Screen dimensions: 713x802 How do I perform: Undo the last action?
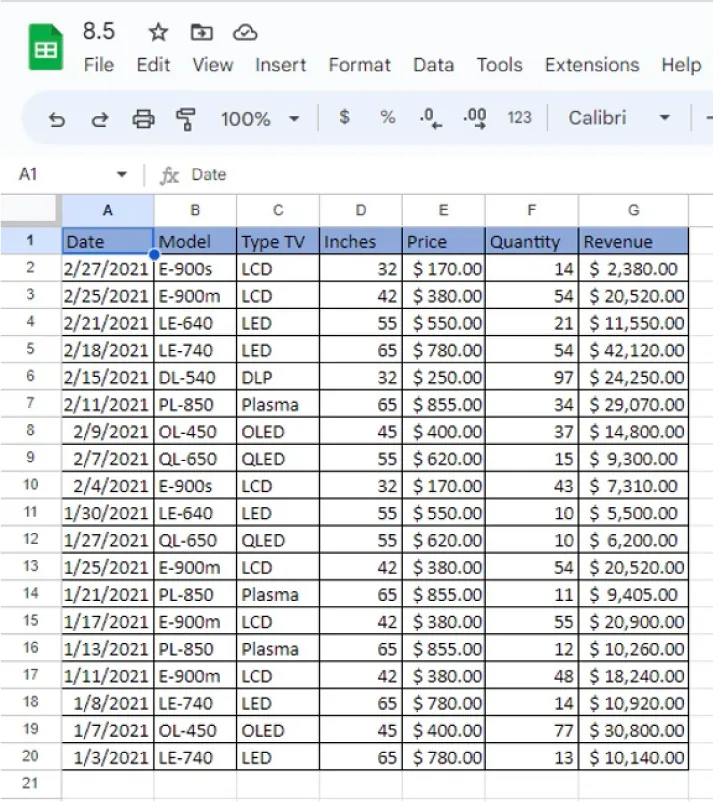click(x=57, y=119)
